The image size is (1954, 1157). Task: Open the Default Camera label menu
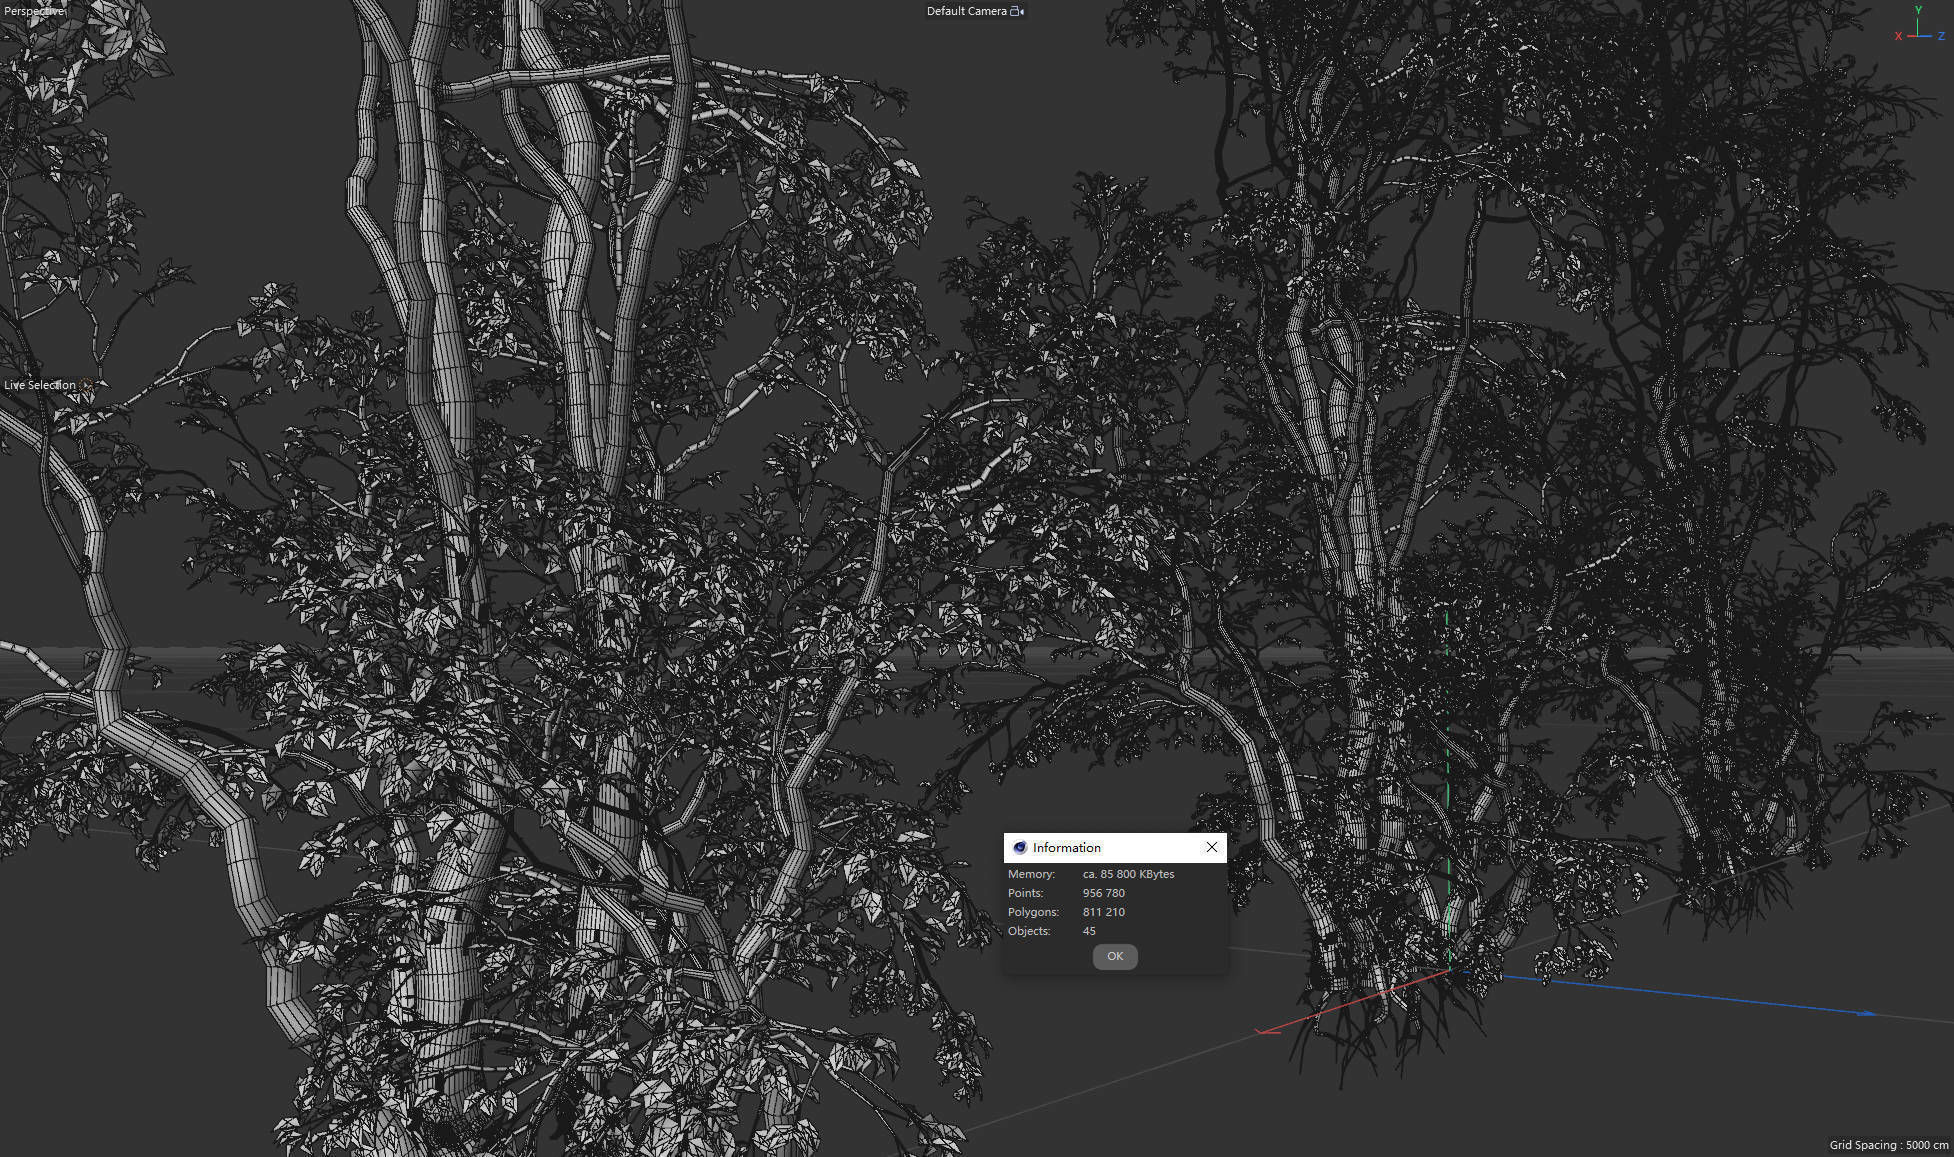coord(965,11)
